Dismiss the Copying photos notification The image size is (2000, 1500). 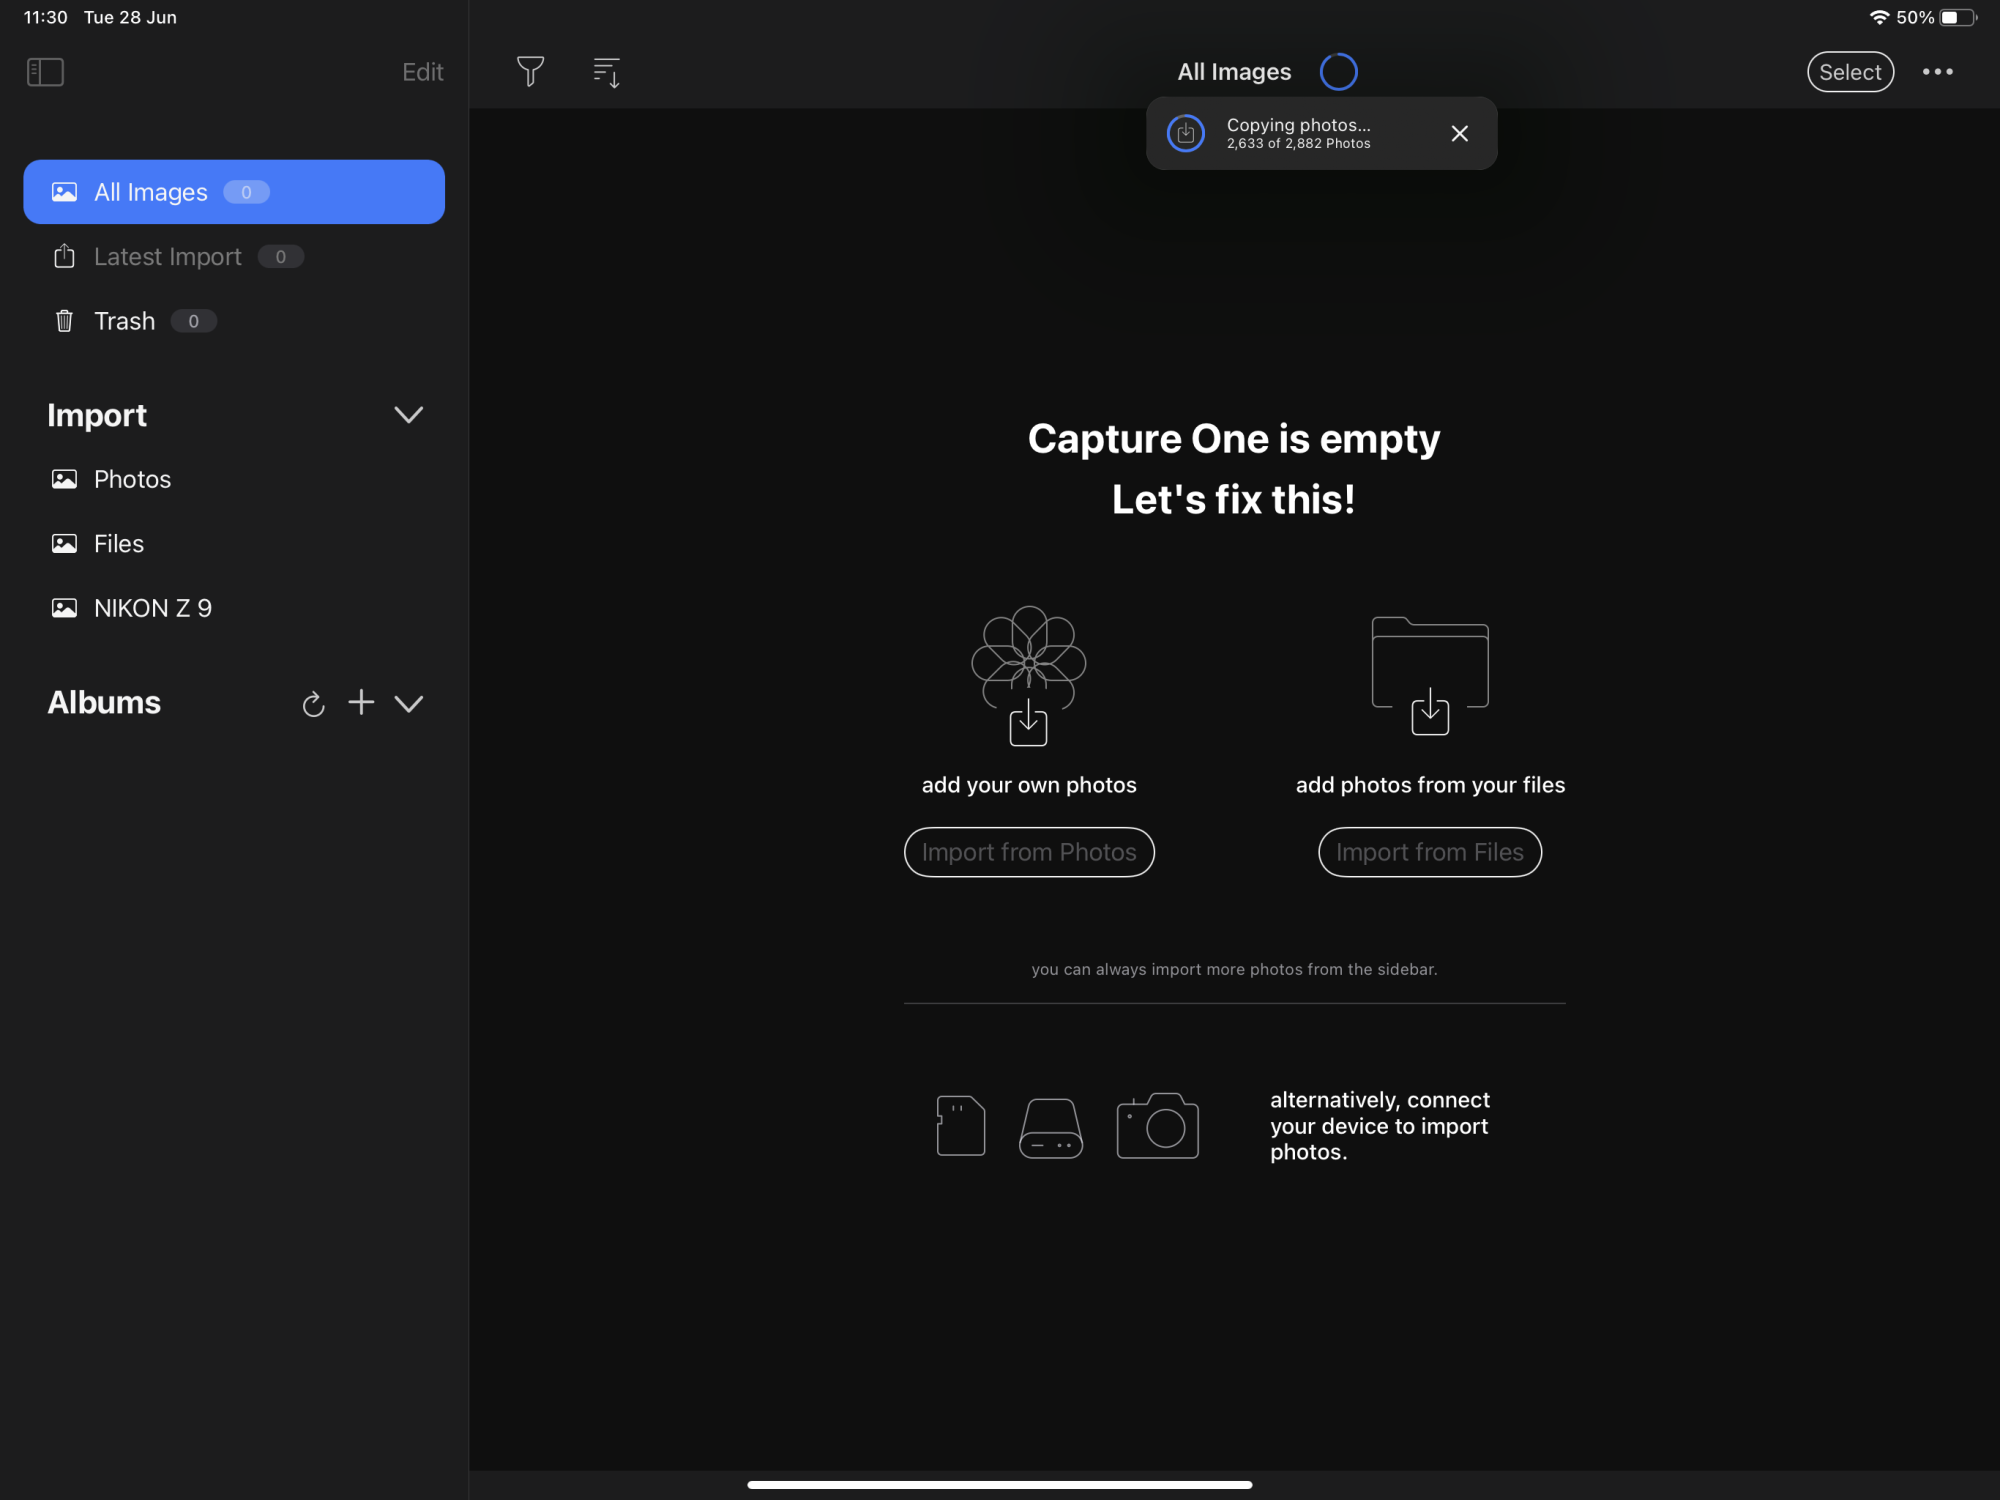(x=1459, y=133)
